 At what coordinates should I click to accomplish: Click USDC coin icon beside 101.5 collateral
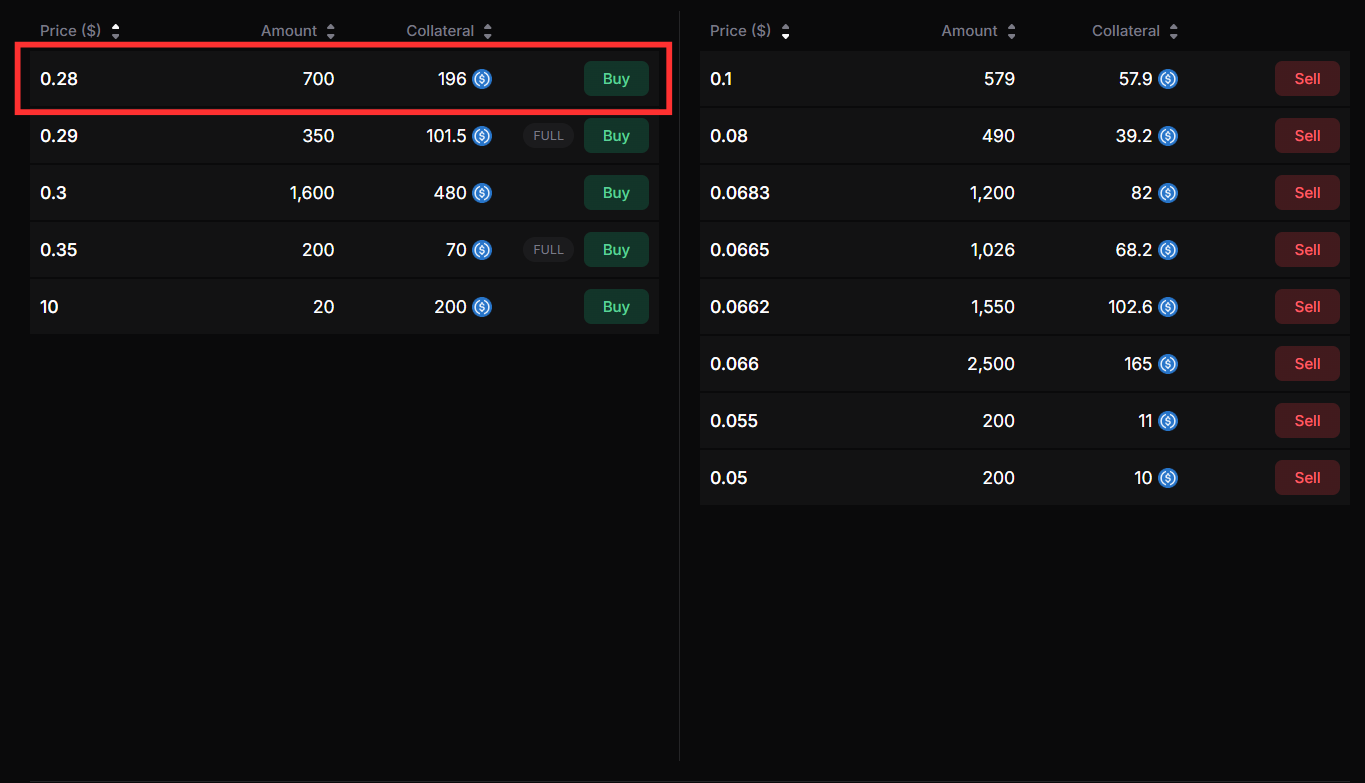pyautogui.click(x=482, y=136)
